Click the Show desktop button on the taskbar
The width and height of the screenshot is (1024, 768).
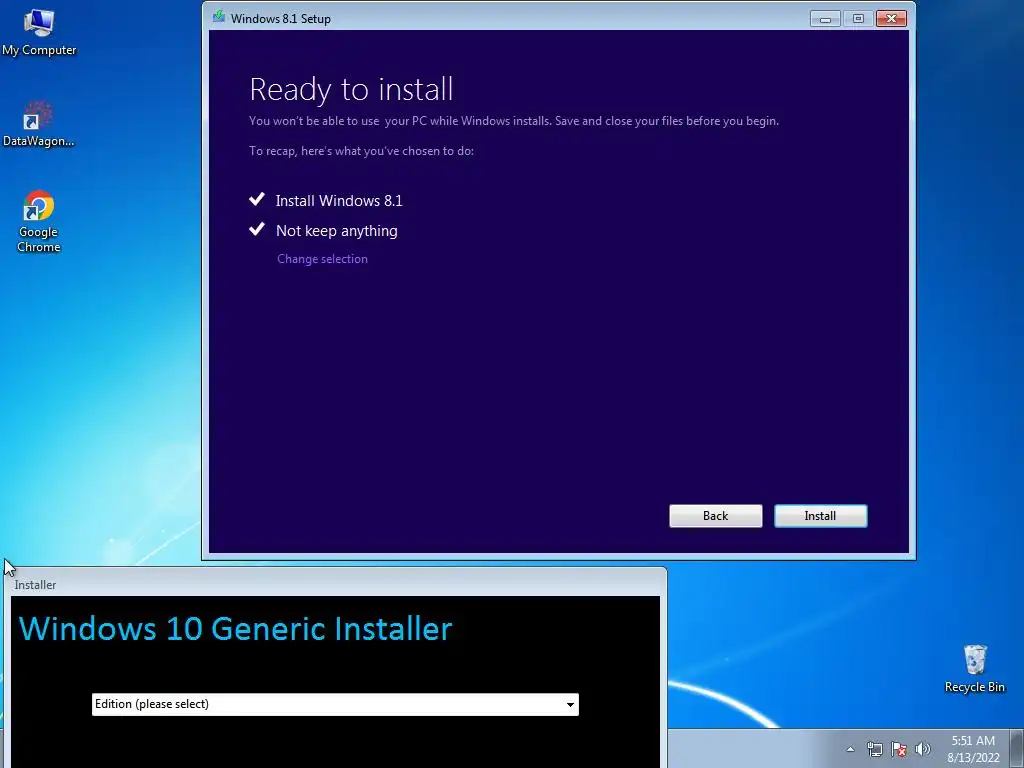click(x=1017, y=749)
